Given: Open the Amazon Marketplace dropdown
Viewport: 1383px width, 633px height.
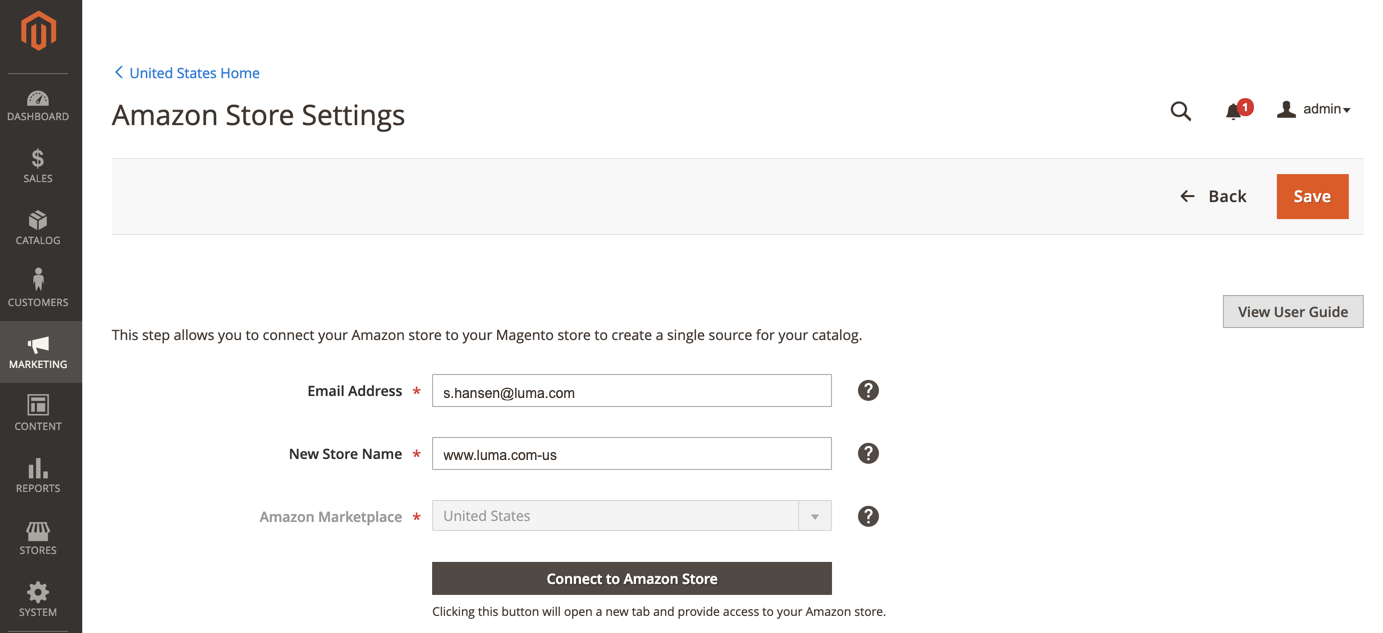Looking at the screenshot, I should click(632, 516).
